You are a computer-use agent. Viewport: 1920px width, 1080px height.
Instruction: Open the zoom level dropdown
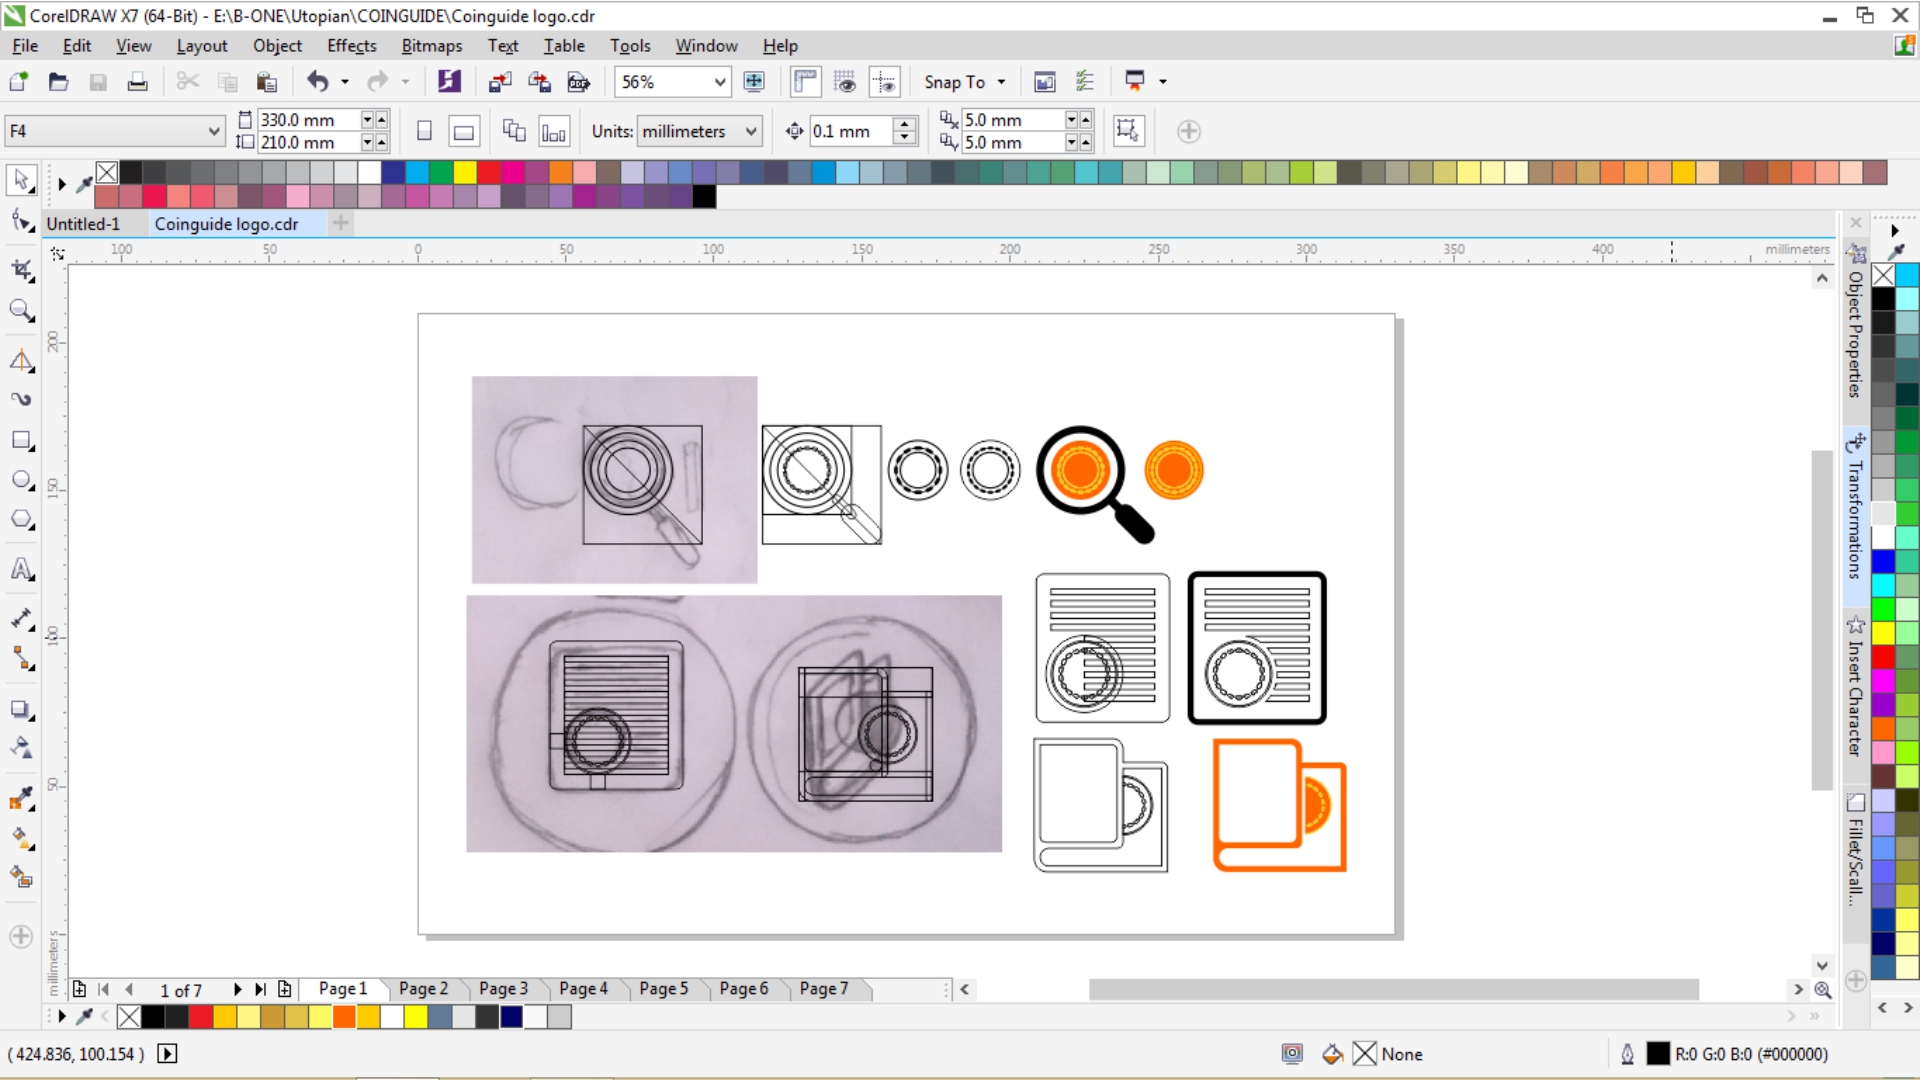point(719,82)
